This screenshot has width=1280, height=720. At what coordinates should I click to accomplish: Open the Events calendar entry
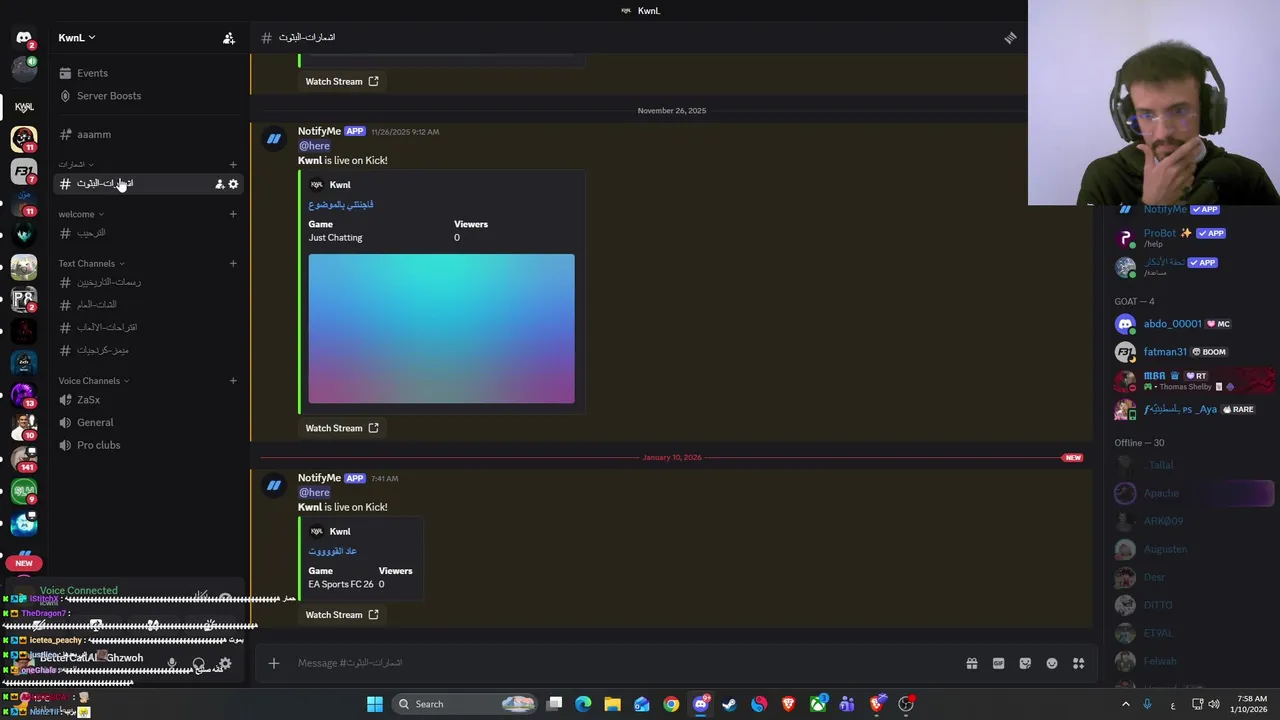coord(92,73)
